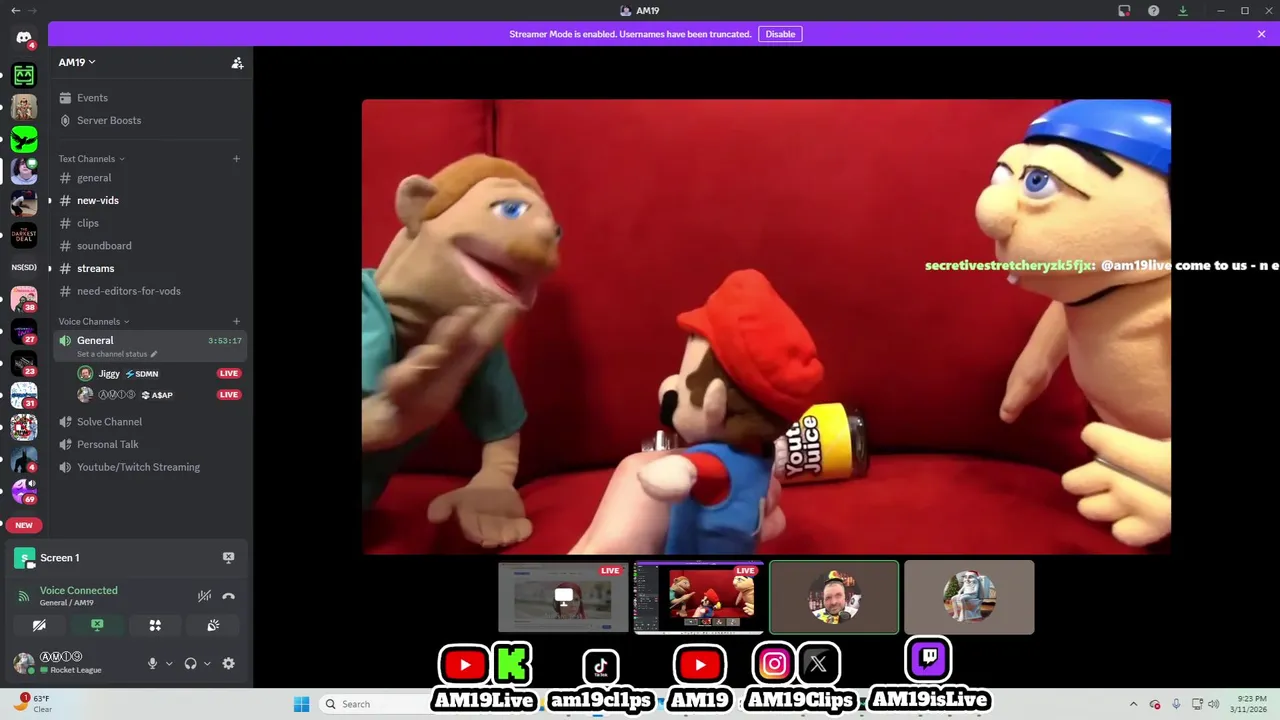
Task: Open the general text channel
Action: pyautogui.click(x=150, y=178)
